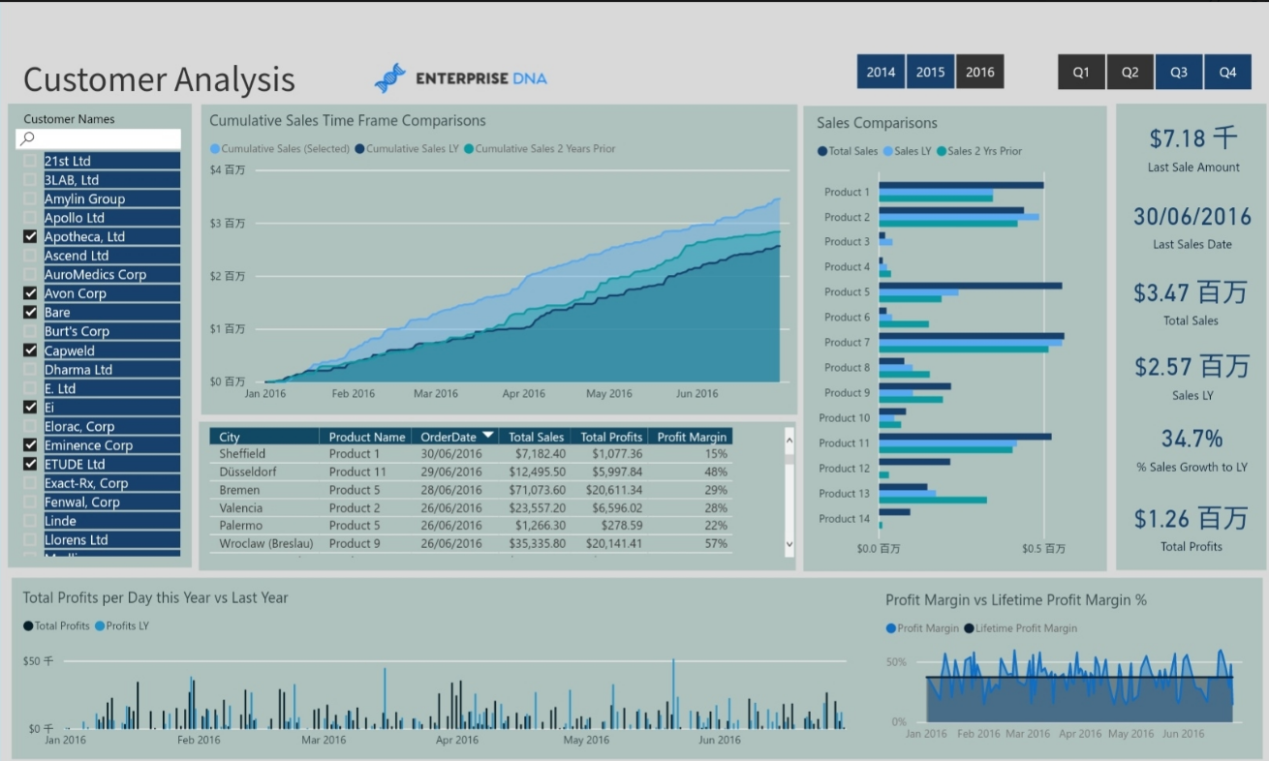Sort the table by the Total Profits header
This screenshot has height=761, width=1269.
611,437
